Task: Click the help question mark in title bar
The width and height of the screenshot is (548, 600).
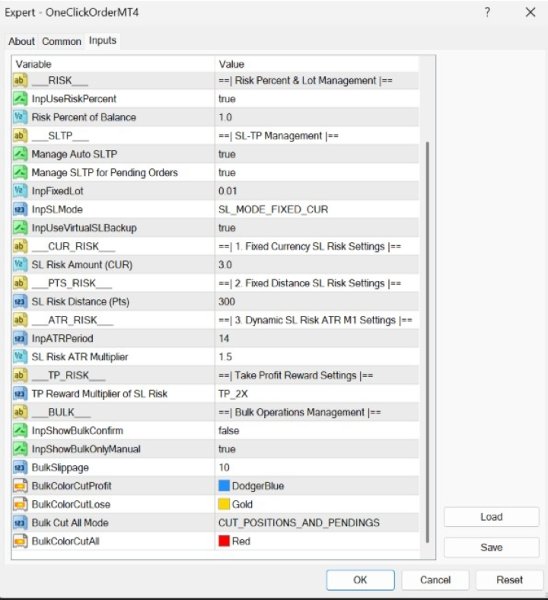Action: 487,13
